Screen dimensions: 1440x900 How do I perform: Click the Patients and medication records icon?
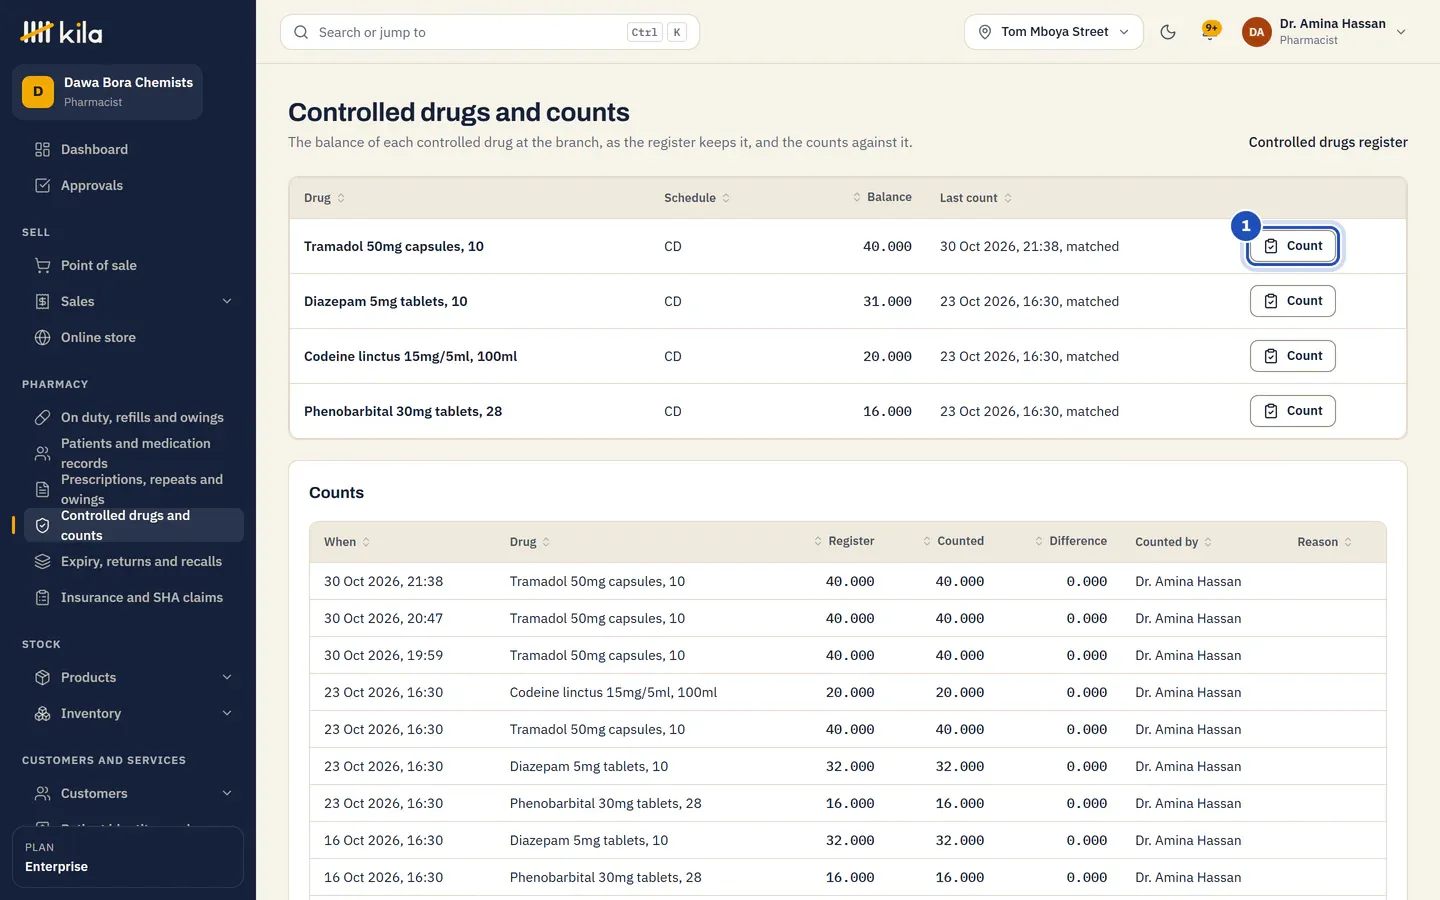(x=42, y=453)
